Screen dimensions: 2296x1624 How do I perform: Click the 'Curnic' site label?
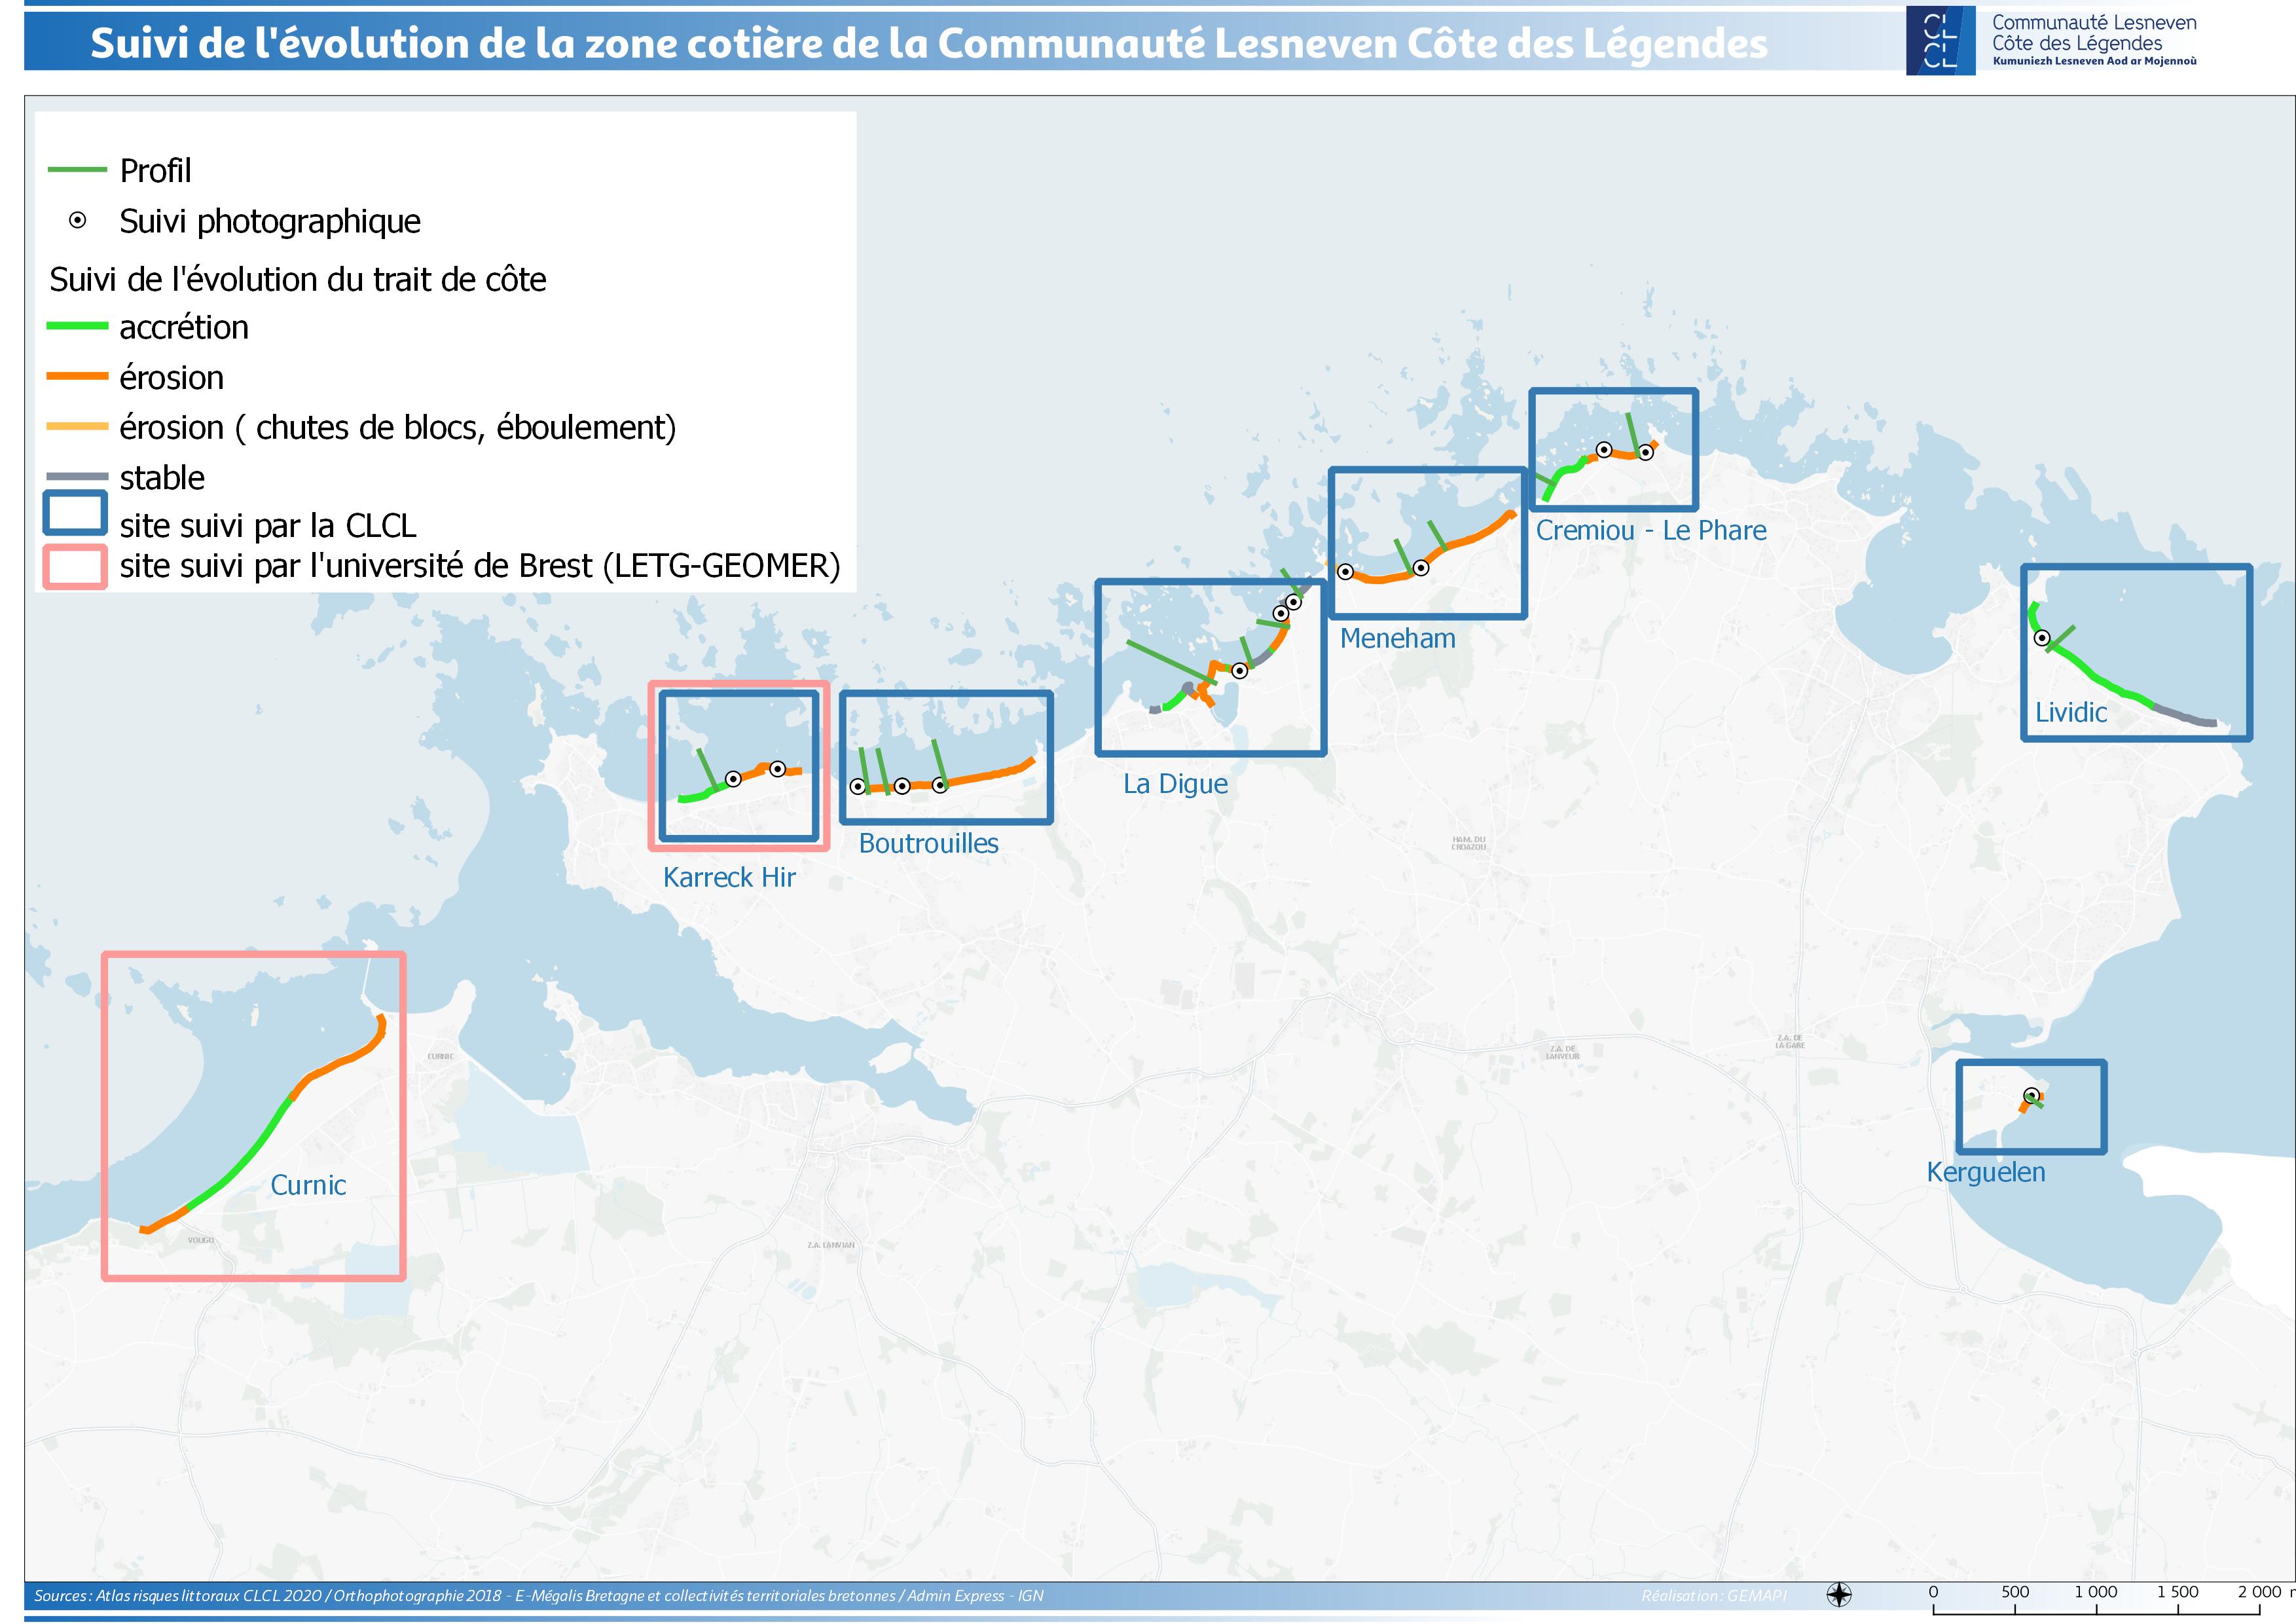308,1185
